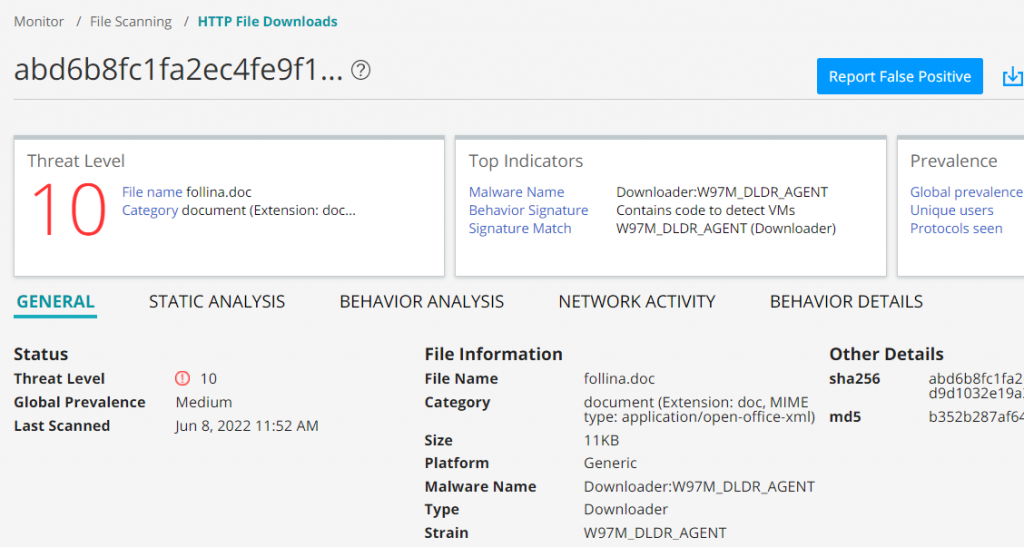This screenshot has width=1024, height=547.
Task: Open File Scanning breadcrumb link
Action: click(x=131, y=21)
